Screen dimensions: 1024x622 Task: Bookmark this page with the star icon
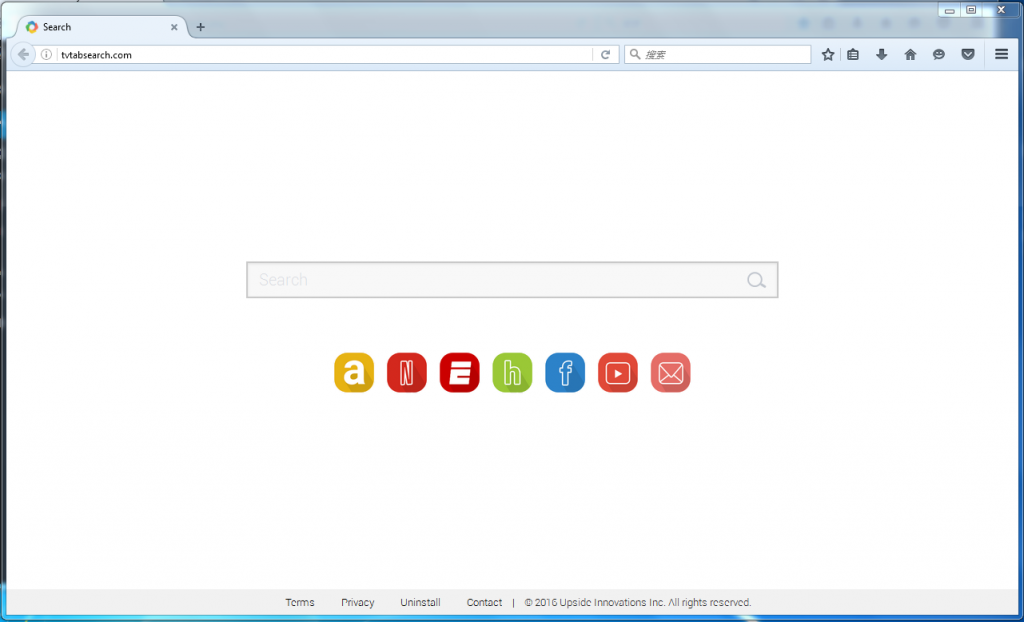(828, 55)
